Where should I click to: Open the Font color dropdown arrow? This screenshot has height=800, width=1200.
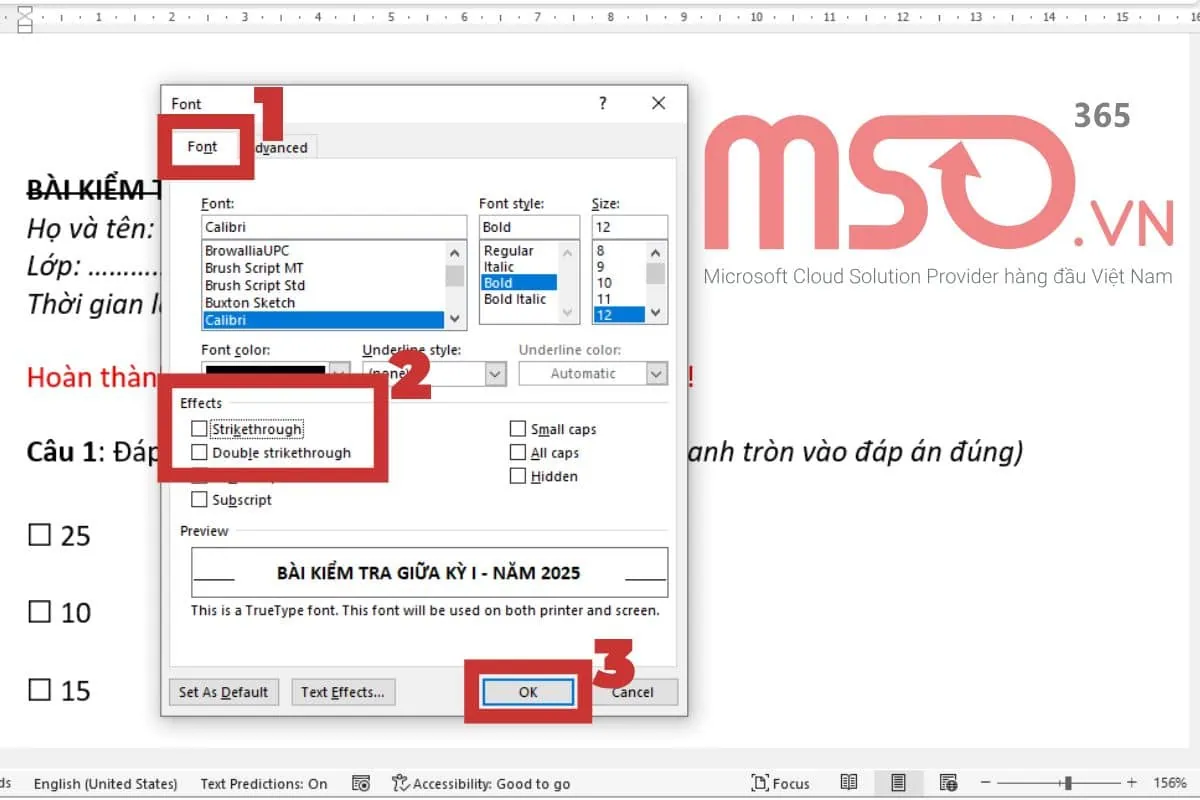point(340,373)
